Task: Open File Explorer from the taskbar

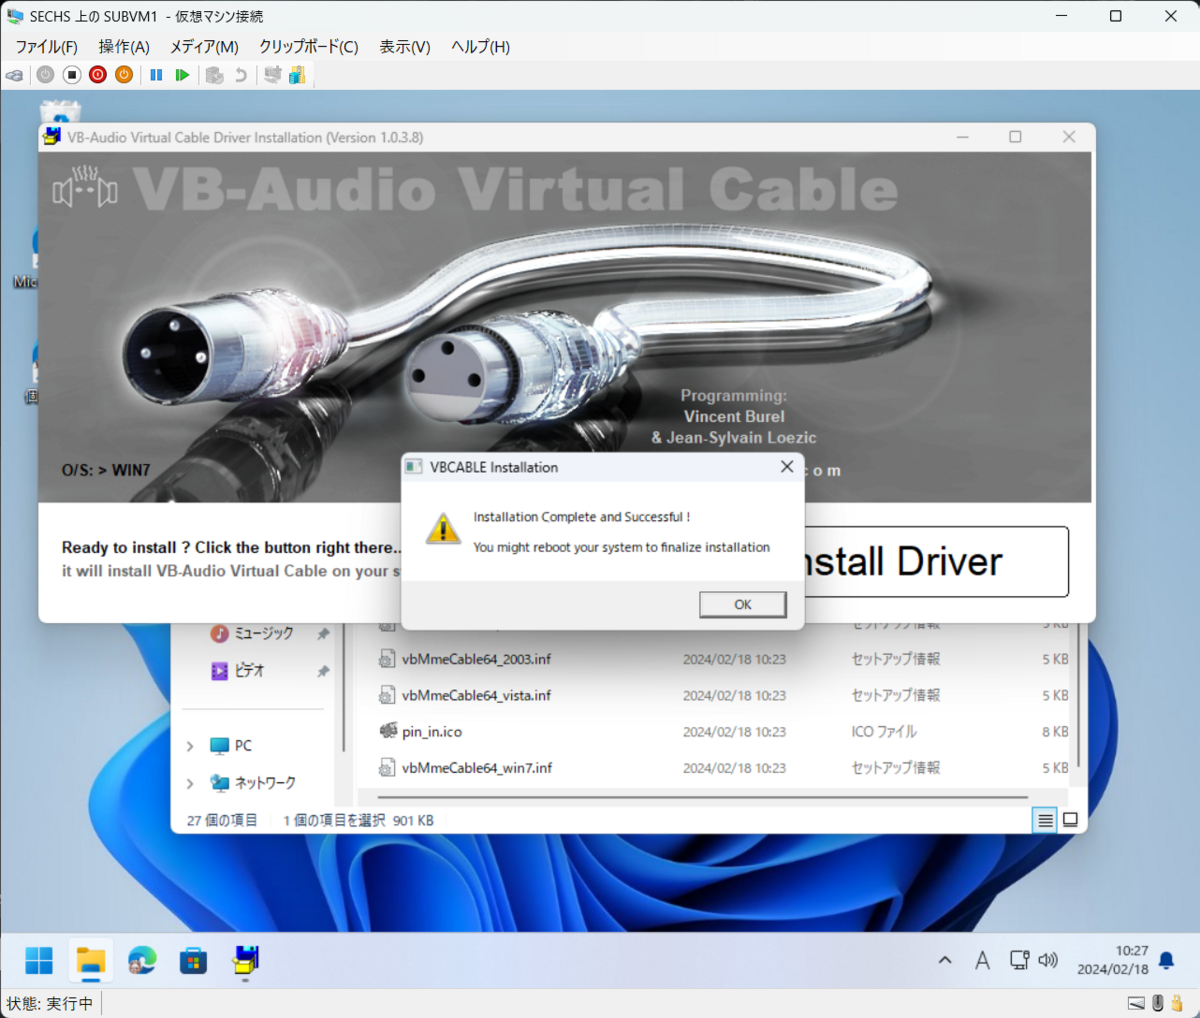Action: (91, 961)
